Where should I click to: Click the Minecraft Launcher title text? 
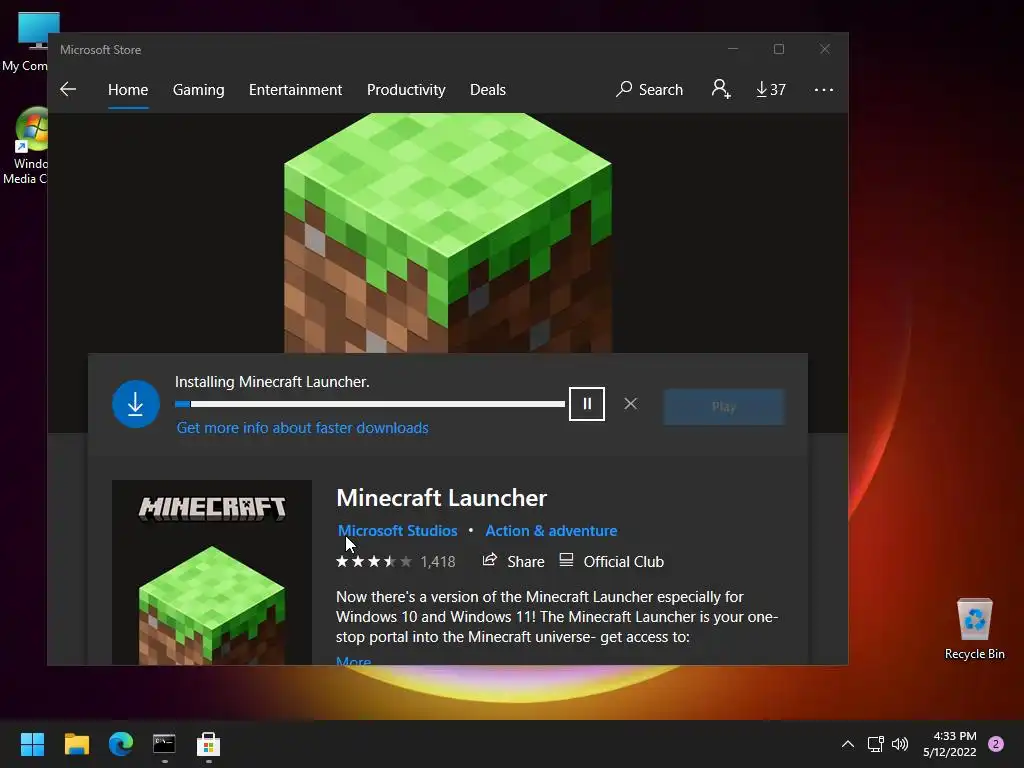click(x=441, y=498)
